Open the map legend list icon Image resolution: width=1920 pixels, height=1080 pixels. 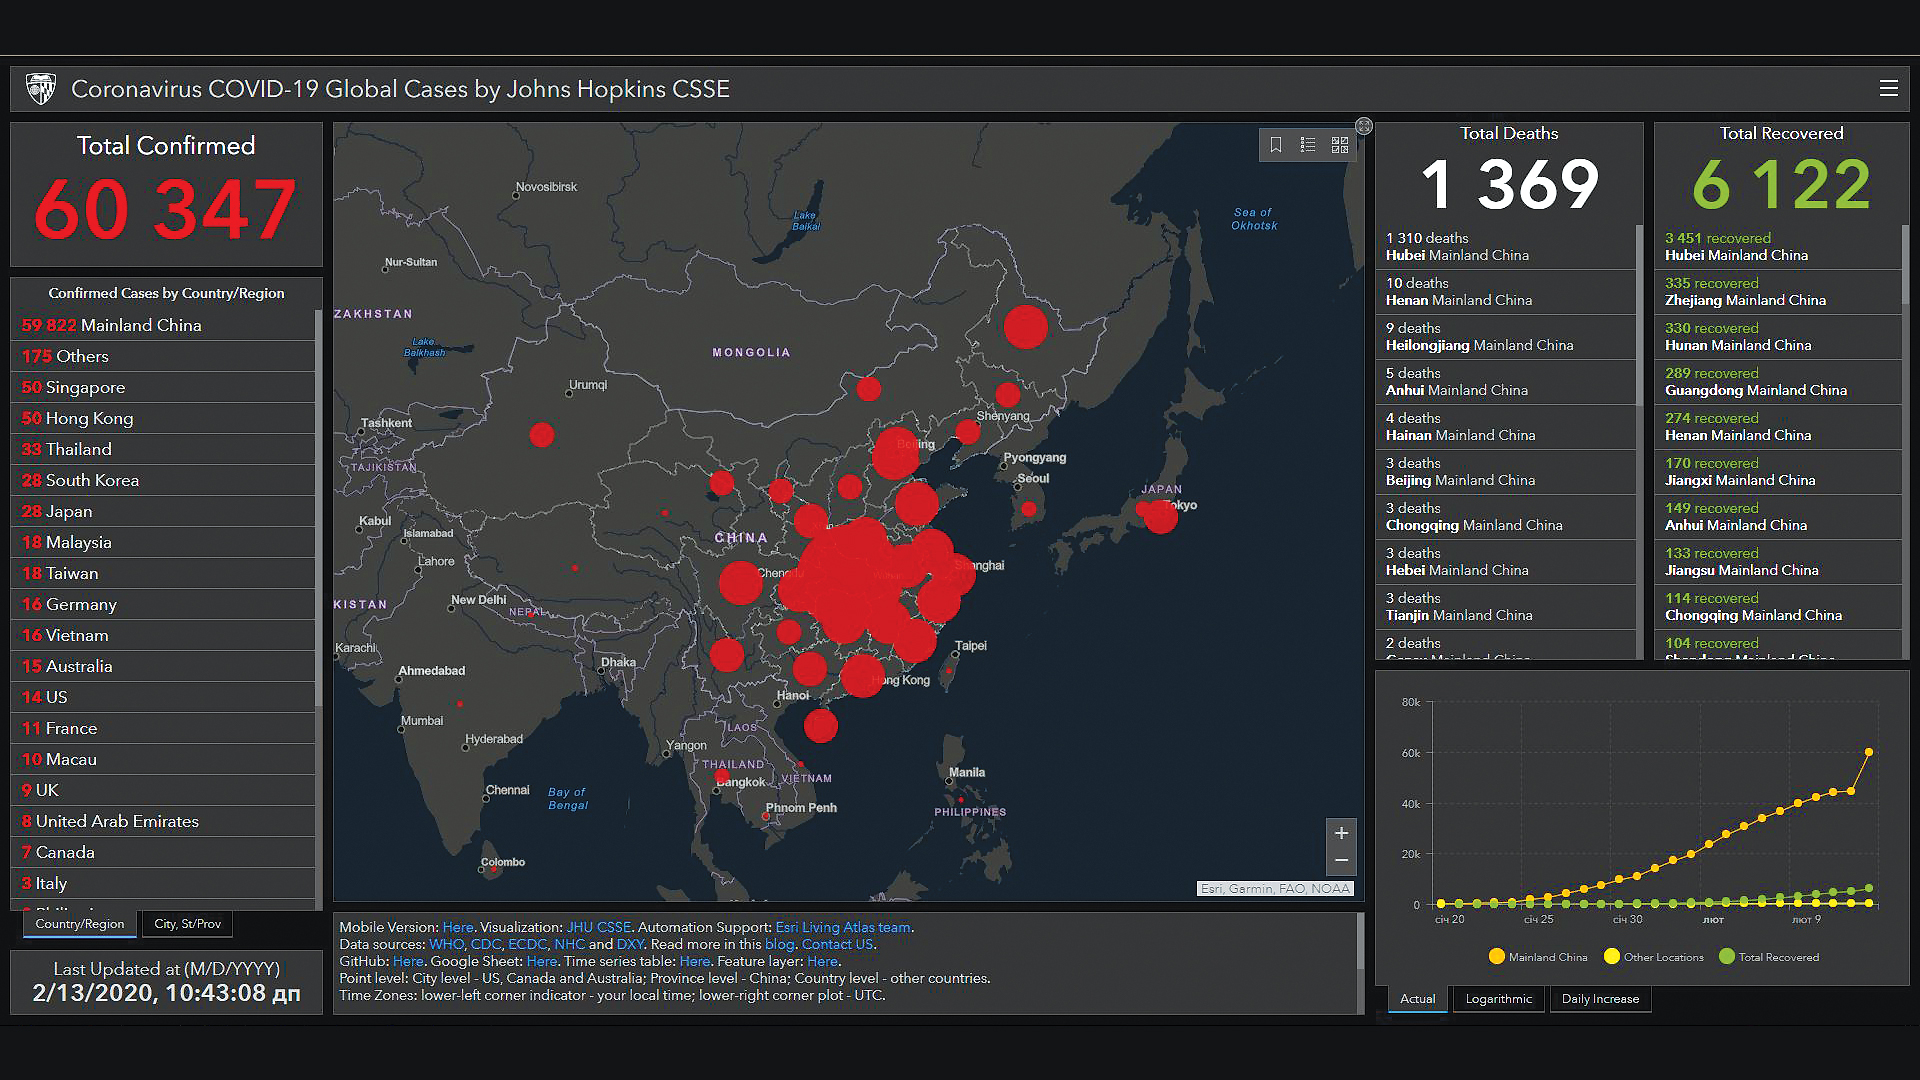pyautogui.click(x=1308, y=145)
